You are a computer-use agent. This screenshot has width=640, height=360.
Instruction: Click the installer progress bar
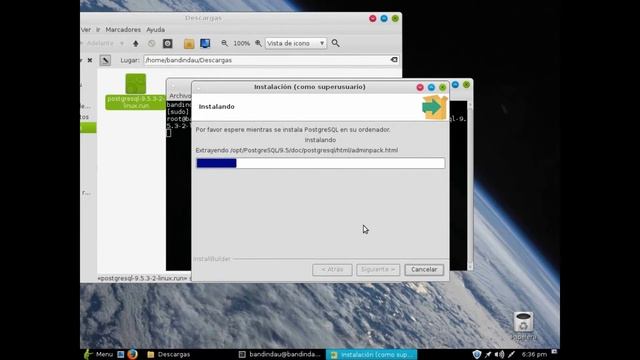[320, 163]
